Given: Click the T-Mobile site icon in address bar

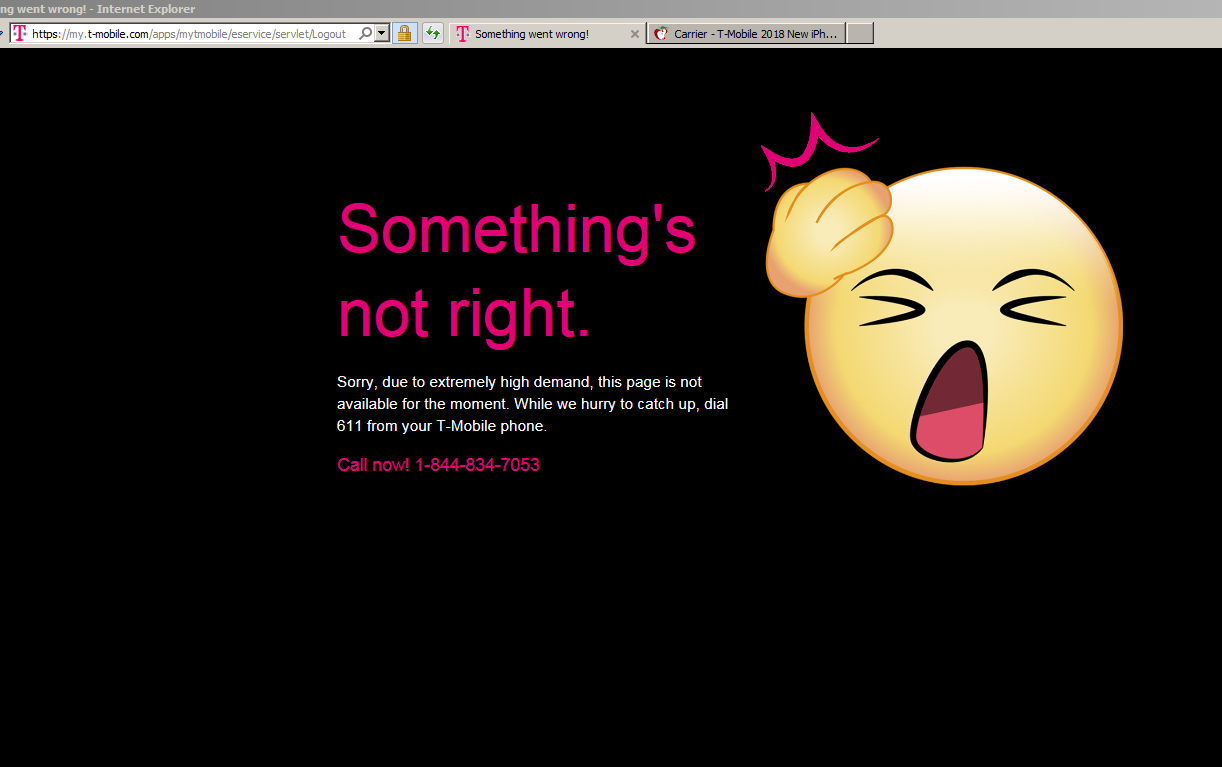Looking at the screenshot, I should (19, 33).
